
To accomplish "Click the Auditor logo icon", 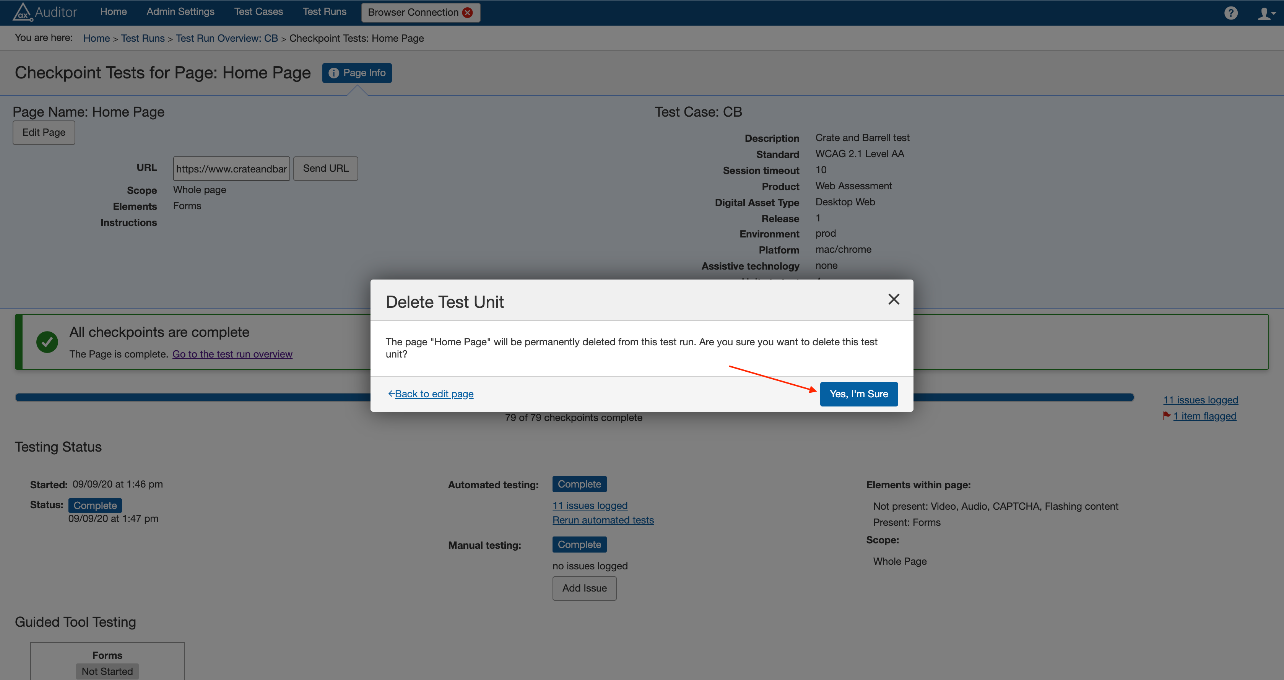I will (22, 12).
